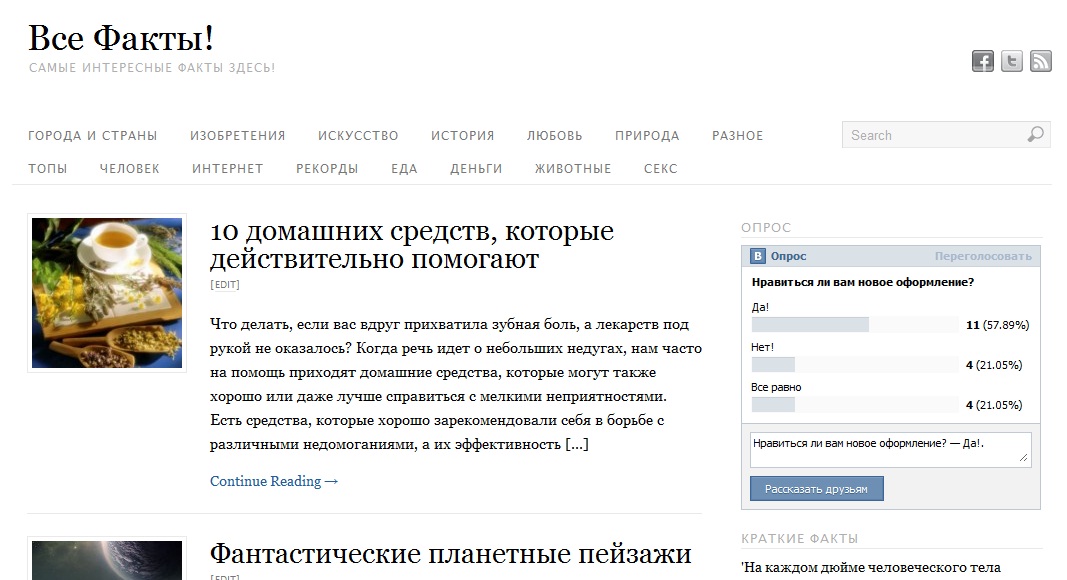
Task: Click Переголосовать to revote in the poll
Action: click(x=985, y=256)
